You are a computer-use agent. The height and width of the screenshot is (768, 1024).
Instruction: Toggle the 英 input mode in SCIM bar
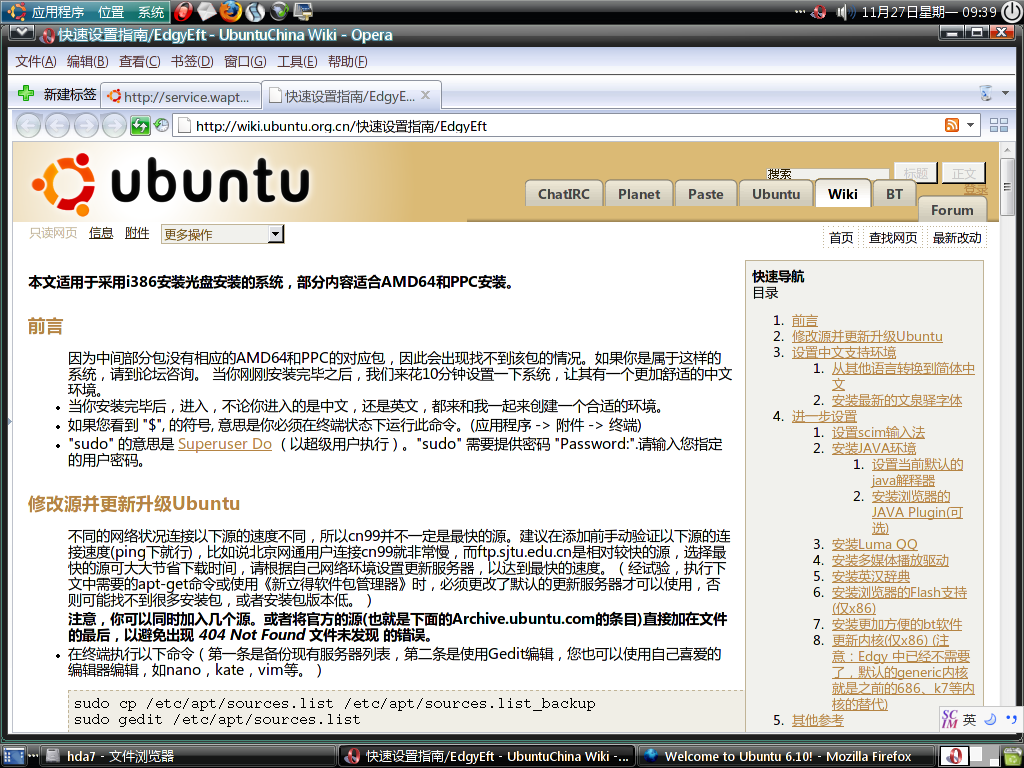pos(970,720)
